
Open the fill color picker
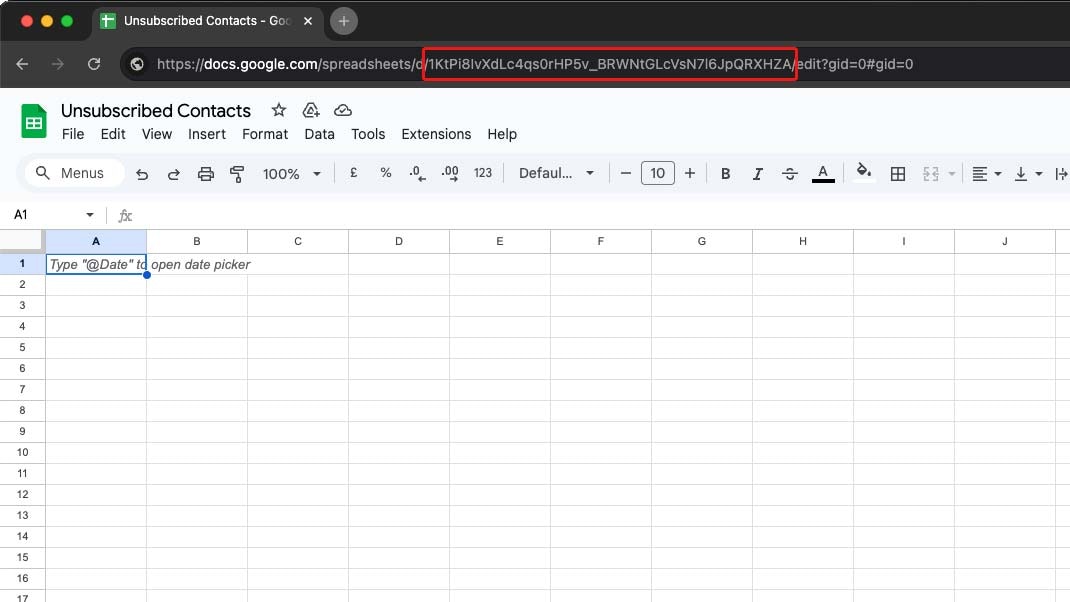pos(864,172)
